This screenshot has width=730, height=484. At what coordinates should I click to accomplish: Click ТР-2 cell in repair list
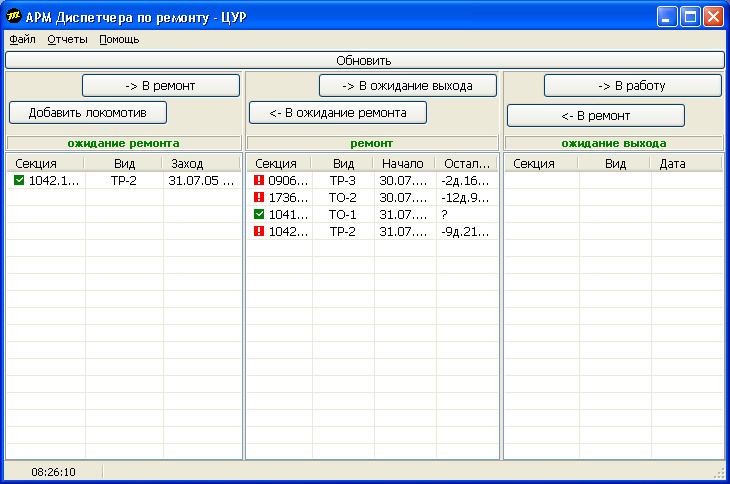point(343,231)
